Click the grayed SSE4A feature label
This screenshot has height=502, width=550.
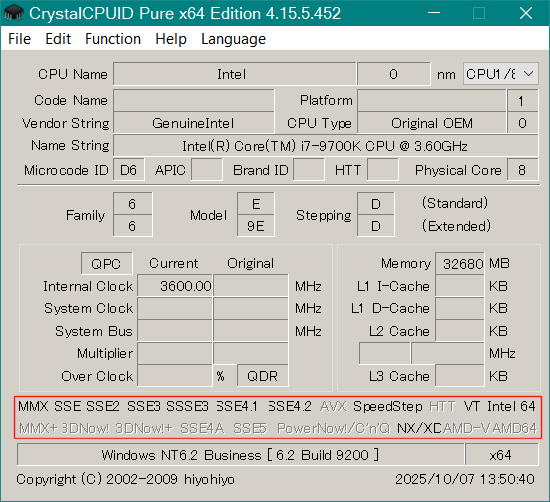202,428
